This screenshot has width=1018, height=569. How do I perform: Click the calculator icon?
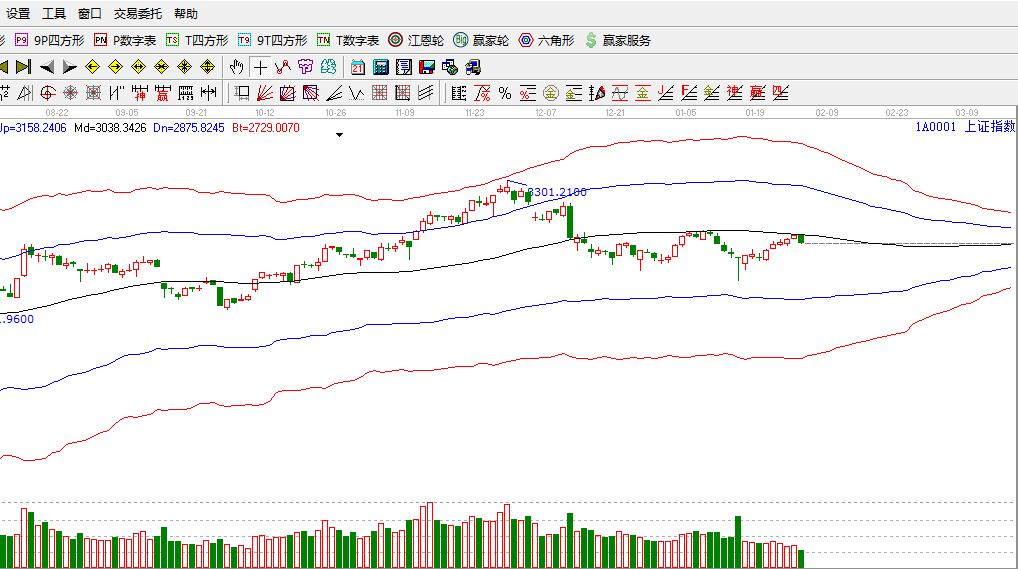point(380,67)
